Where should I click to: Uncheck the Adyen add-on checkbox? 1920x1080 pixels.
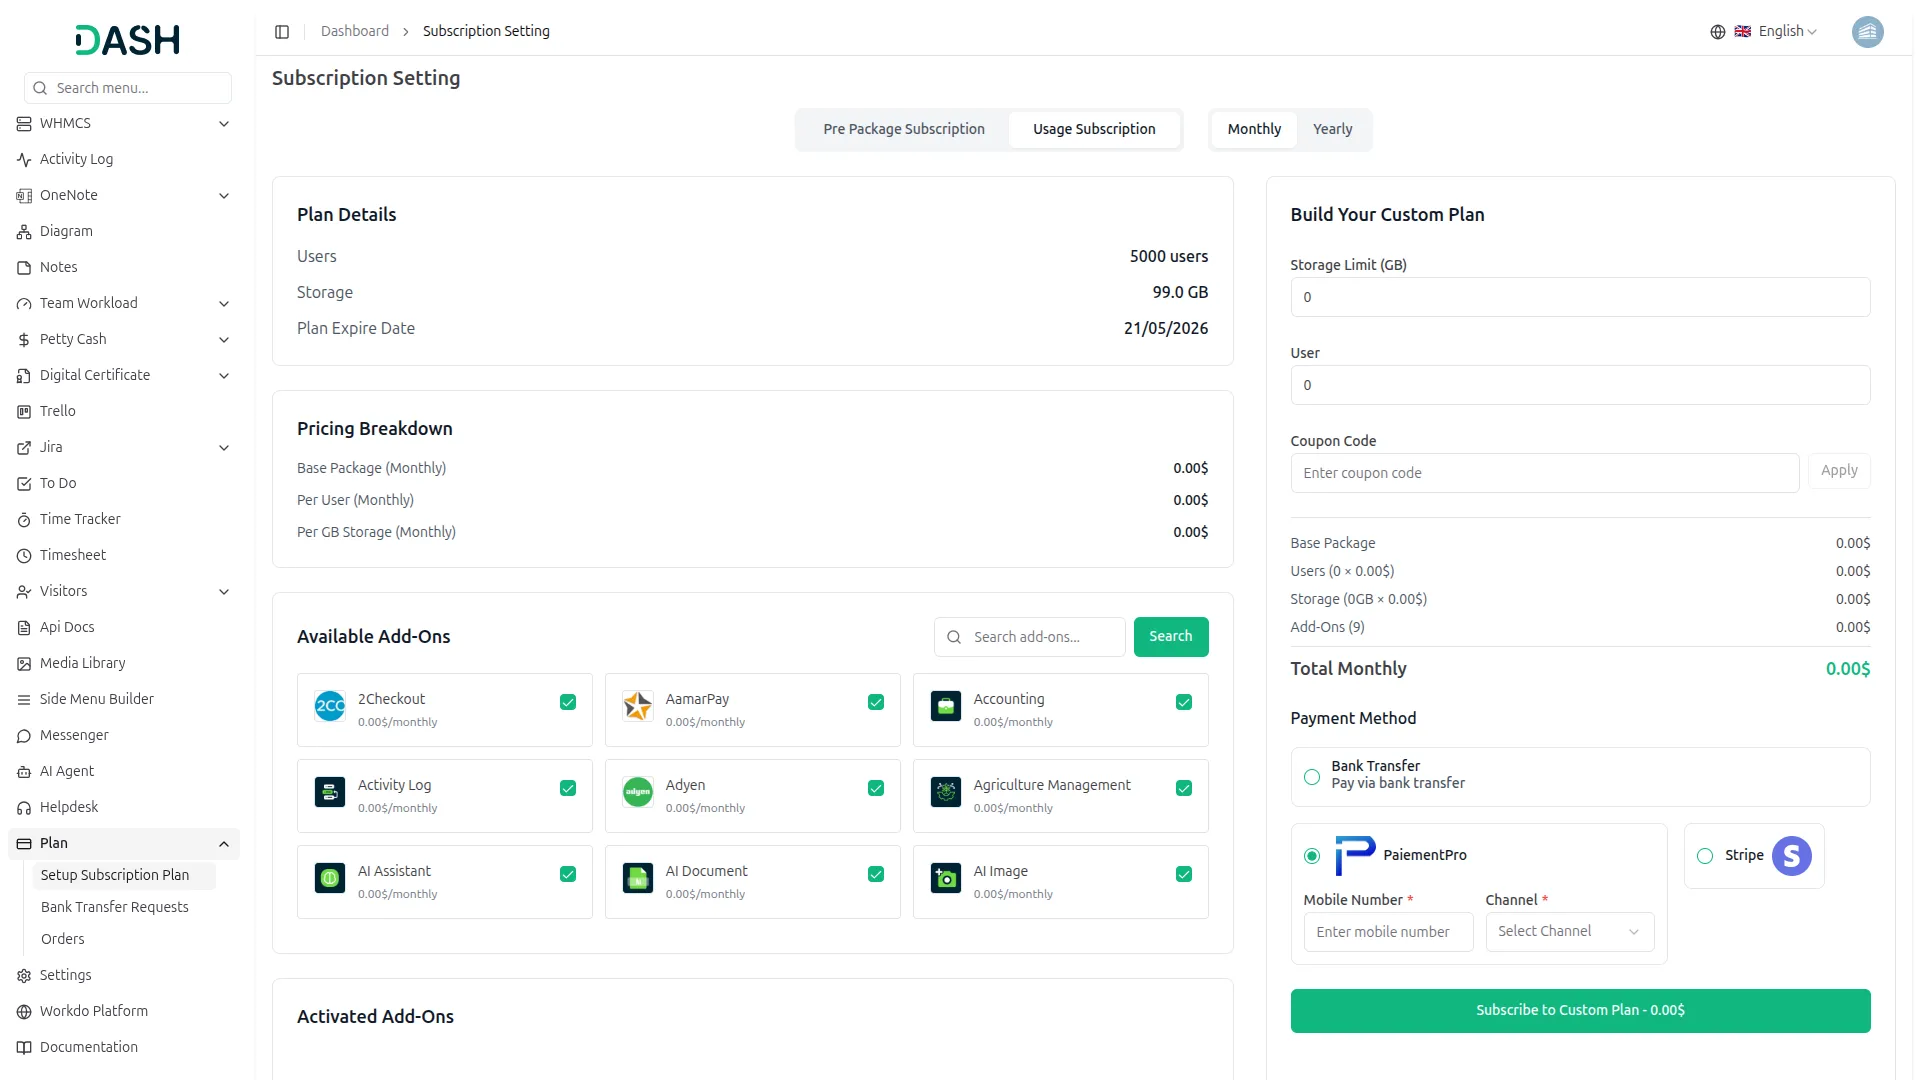pos(876,788)
